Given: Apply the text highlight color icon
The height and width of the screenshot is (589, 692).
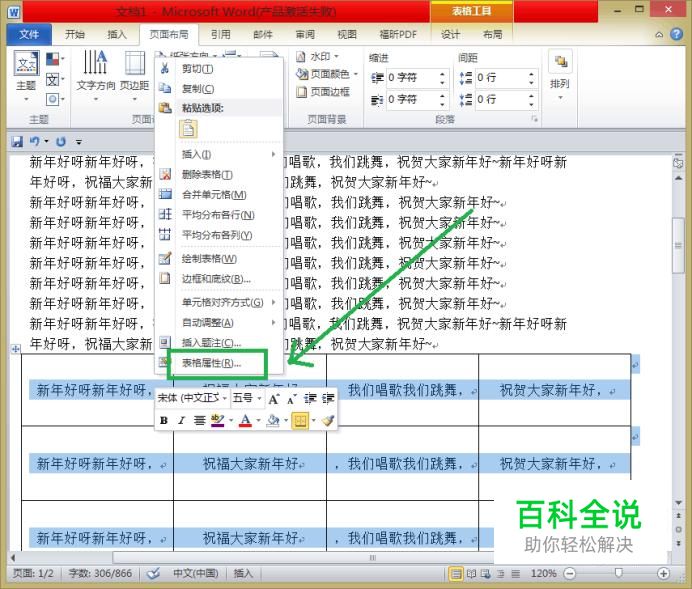Looking at the screenshot, I should [x=218, y=420].
